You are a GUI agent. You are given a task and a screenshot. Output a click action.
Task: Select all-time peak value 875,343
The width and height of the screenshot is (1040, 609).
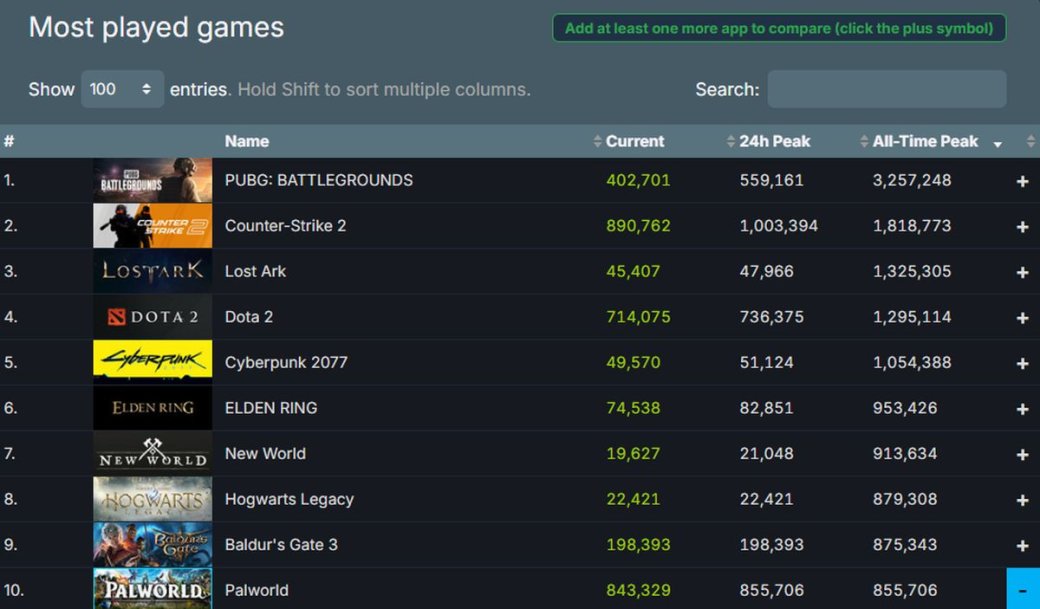(905, 545)
